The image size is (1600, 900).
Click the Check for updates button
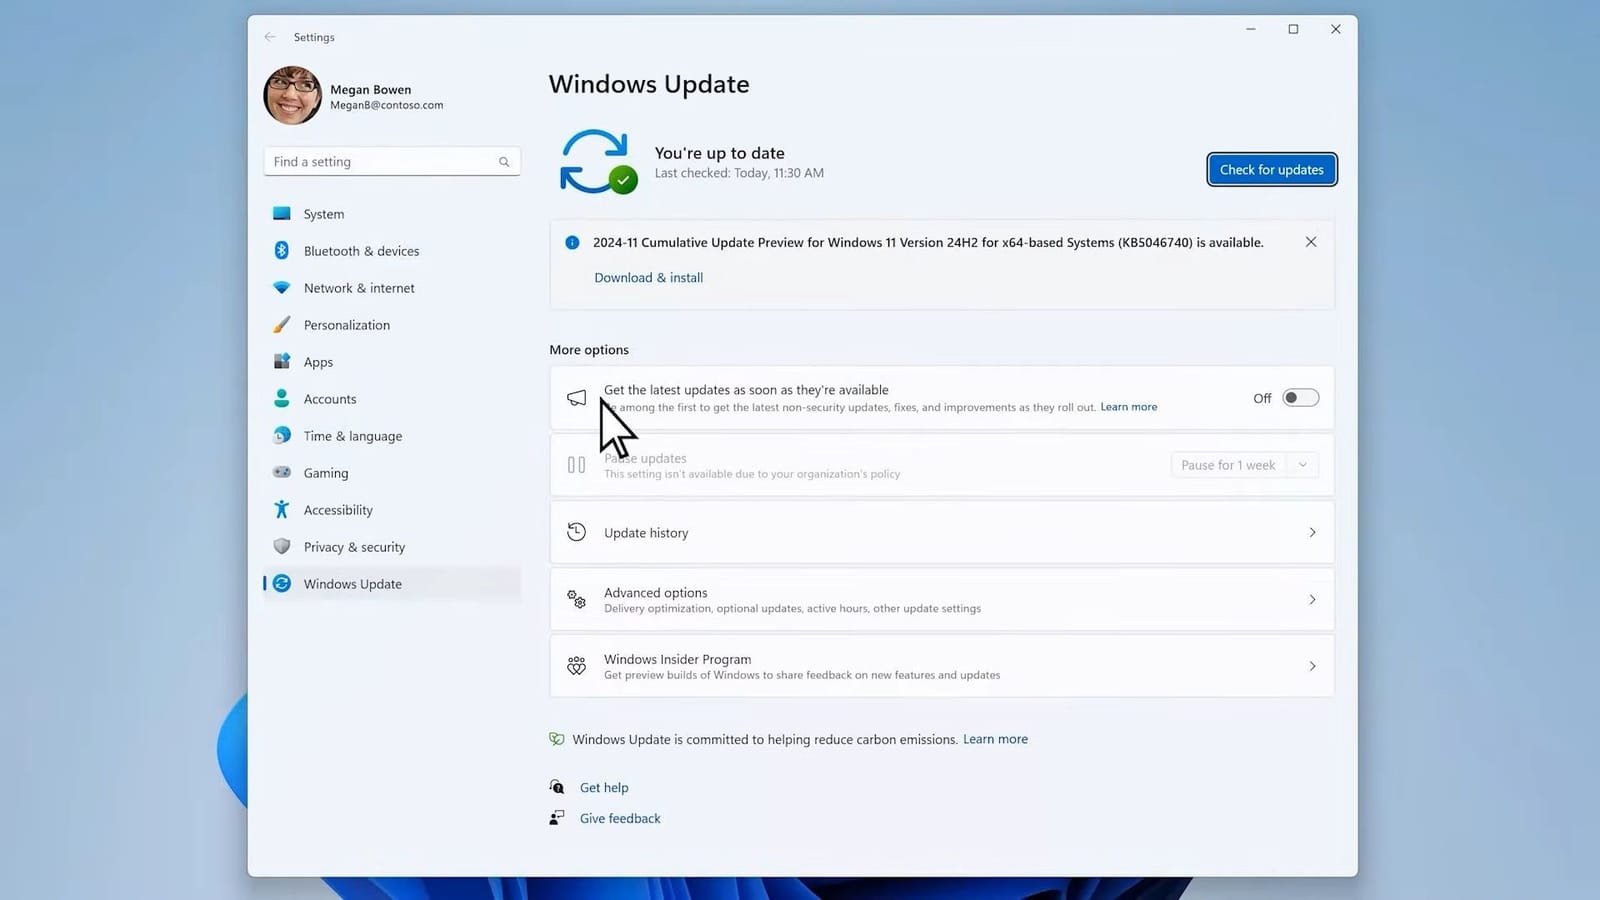click(1271, 169)
